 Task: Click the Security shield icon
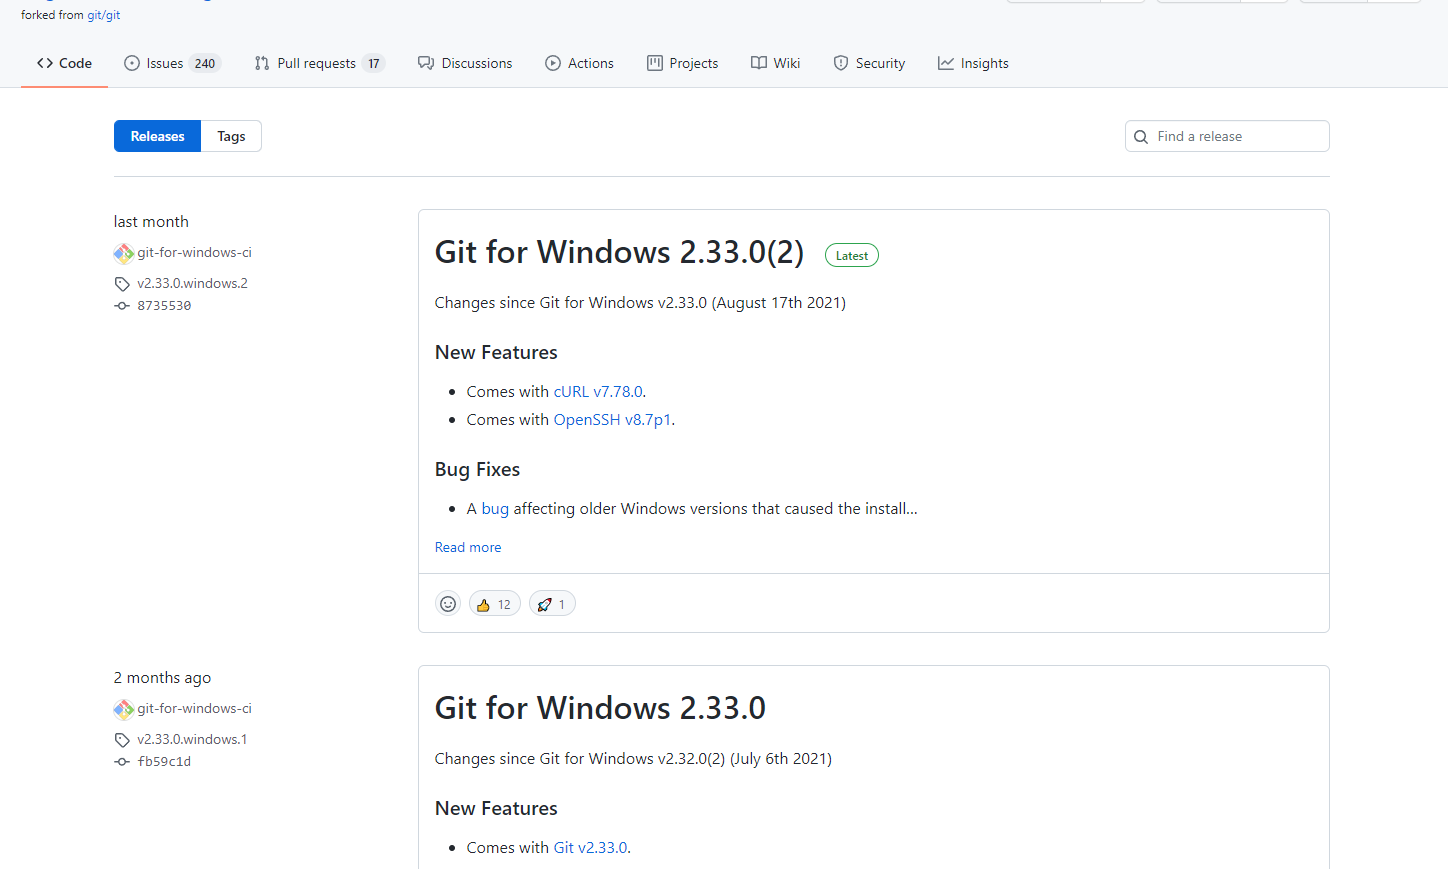coord(841,63)
